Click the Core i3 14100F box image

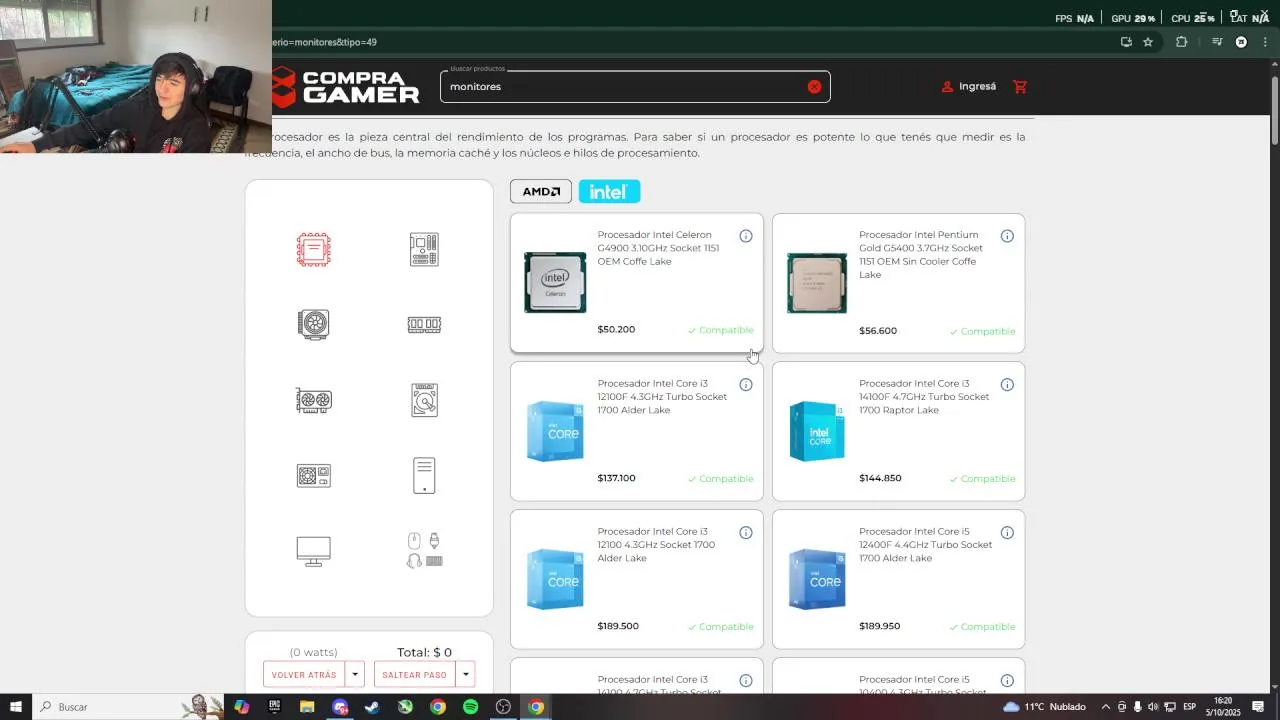click(817, 431)
